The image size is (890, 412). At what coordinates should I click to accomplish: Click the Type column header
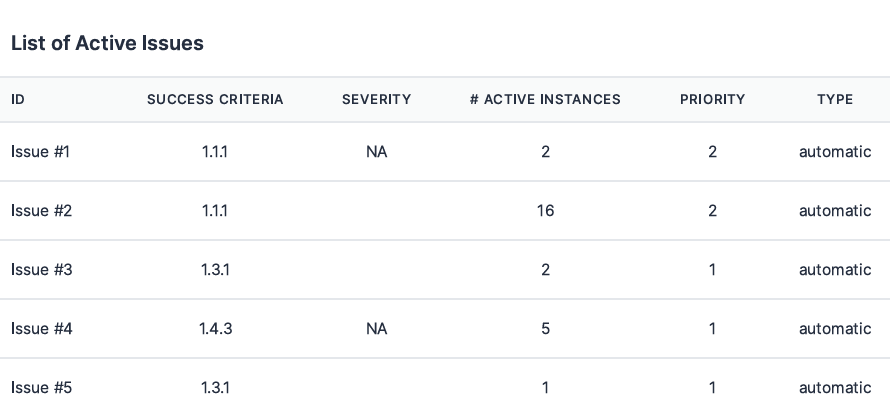click(x=834, y=99)
